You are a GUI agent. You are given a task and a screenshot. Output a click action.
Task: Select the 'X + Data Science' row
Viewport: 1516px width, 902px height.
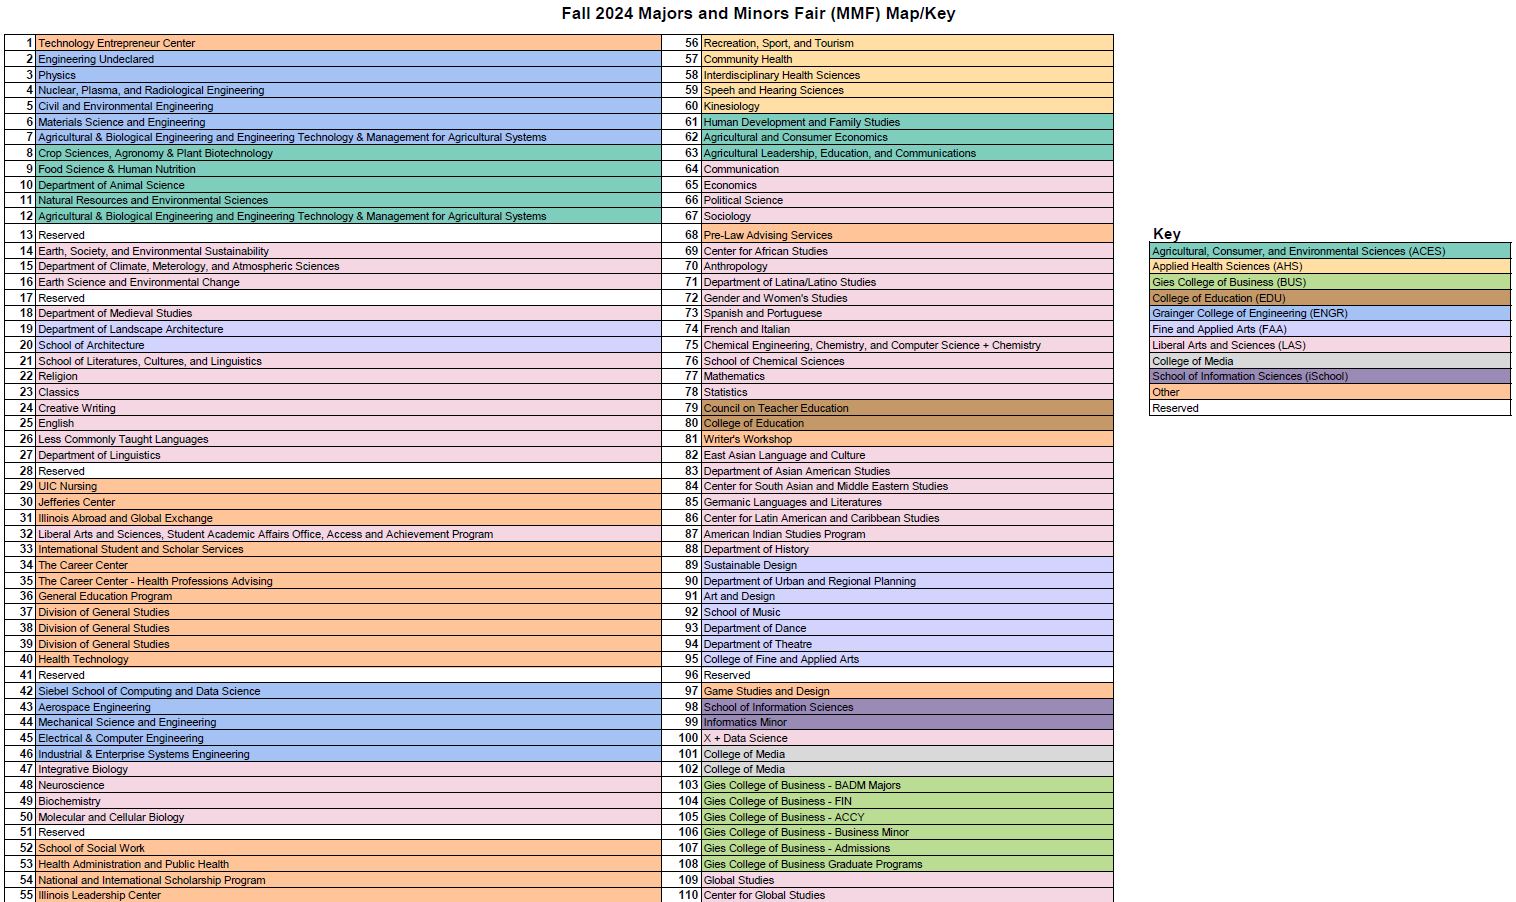coord(907,738)
